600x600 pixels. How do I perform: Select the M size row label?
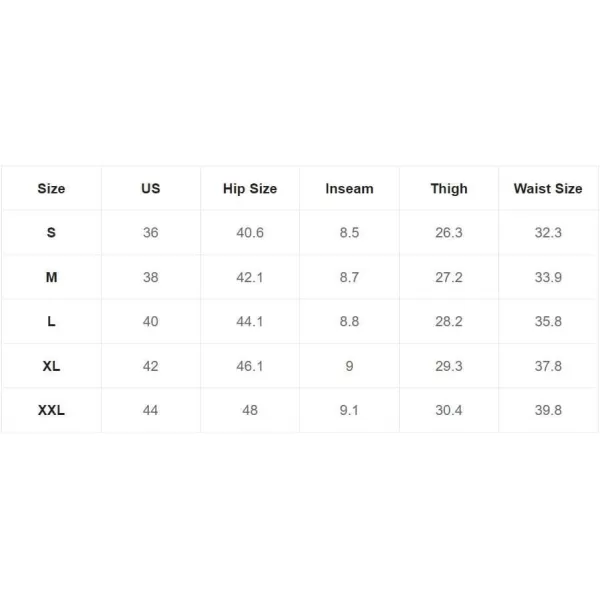click(51, 277)
